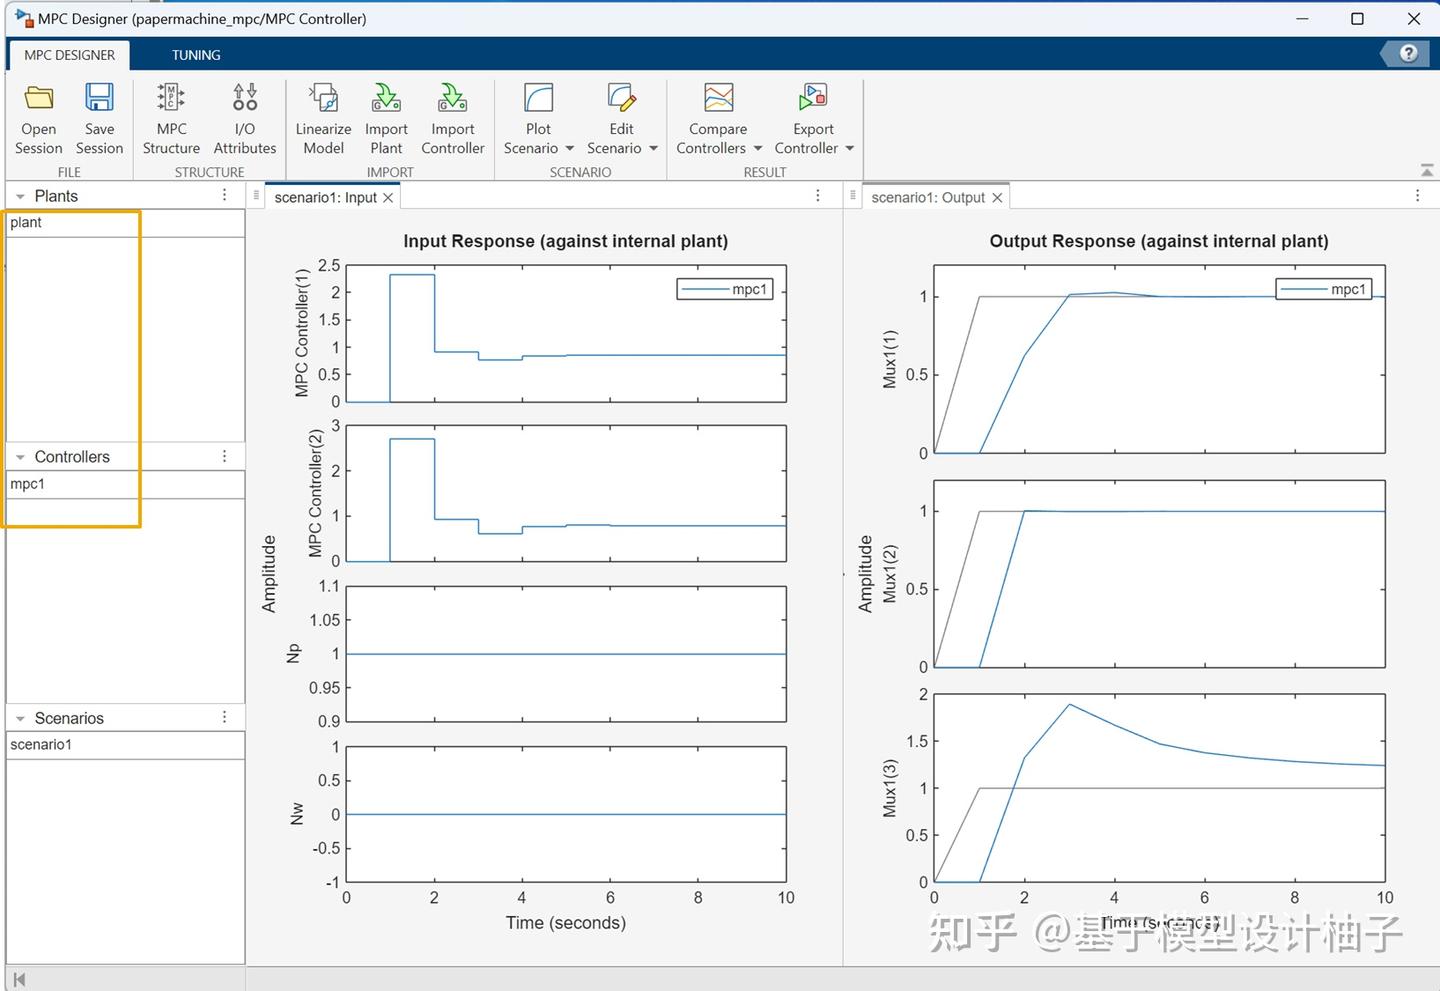Image resolution: width=1440 pixels, height=991 pixels.
Task: Open the MPC Structure editor
Action: coord(170,115)
